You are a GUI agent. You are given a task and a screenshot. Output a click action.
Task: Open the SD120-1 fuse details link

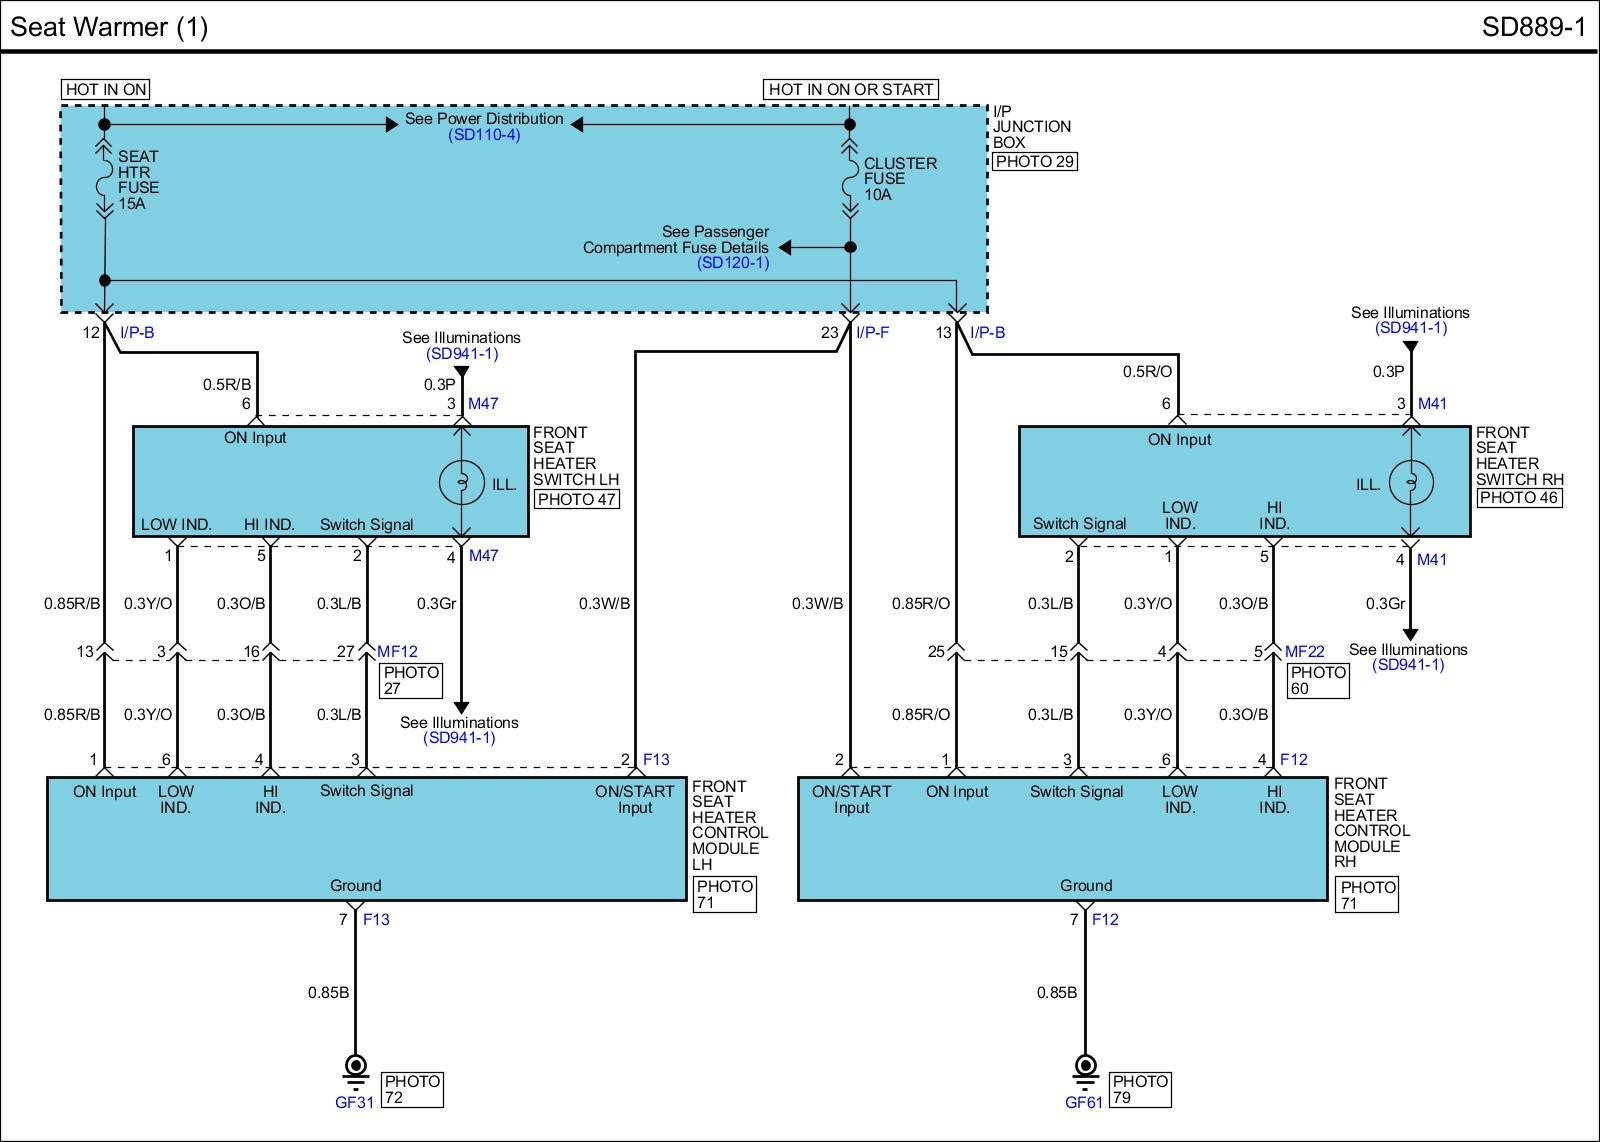click(733, 263)
